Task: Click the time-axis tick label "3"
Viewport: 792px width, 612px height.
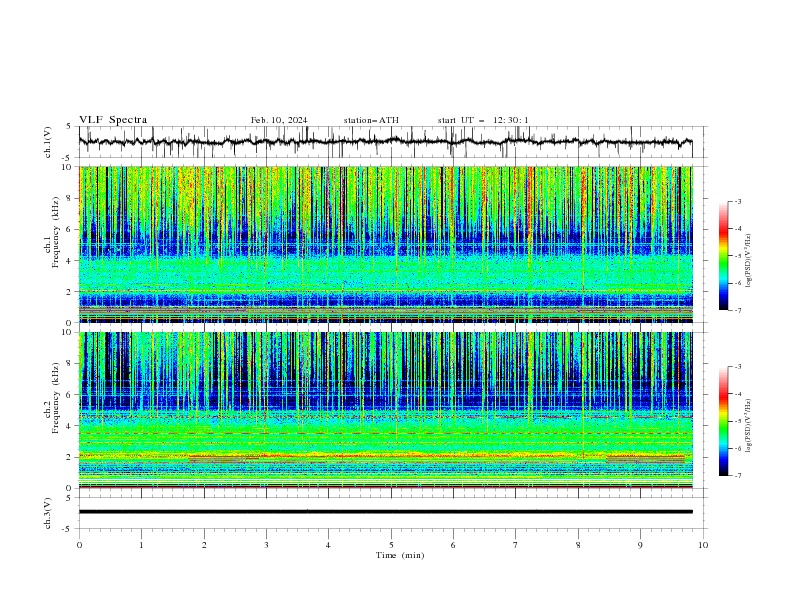Action: [x=266, y=545]
